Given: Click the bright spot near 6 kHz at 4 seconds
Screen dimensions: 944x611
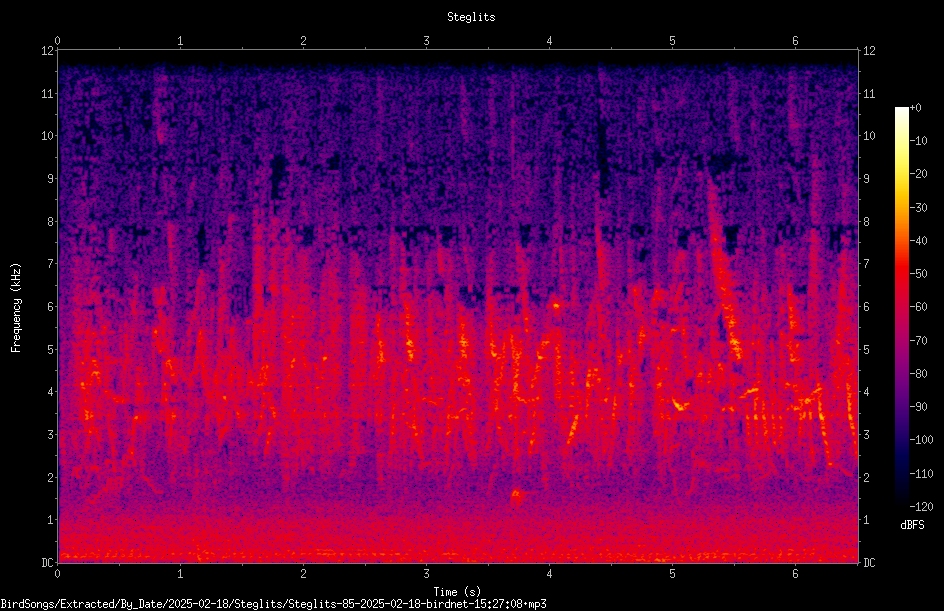Looking at the screenshot, I should (556, 306).
